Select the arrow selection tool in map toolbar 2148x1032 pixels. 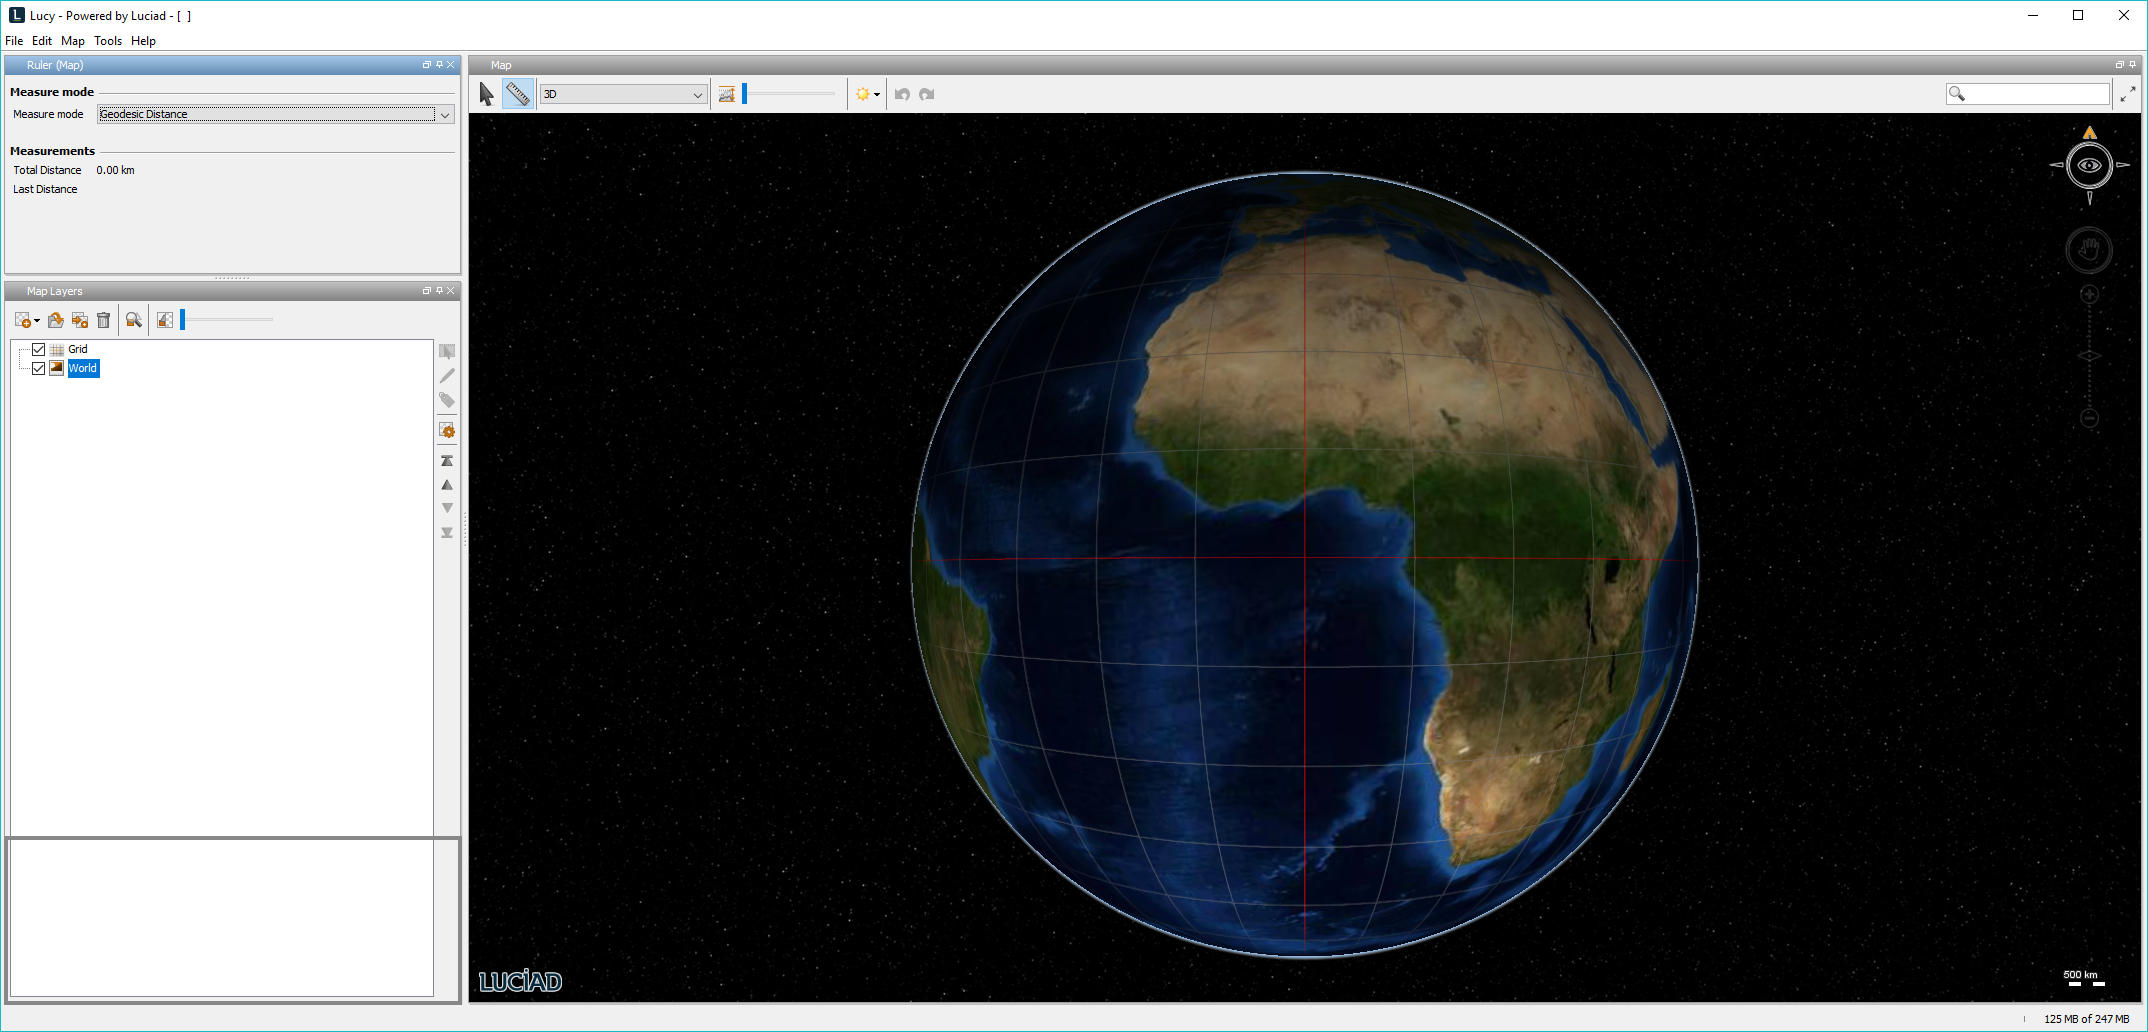487,94
